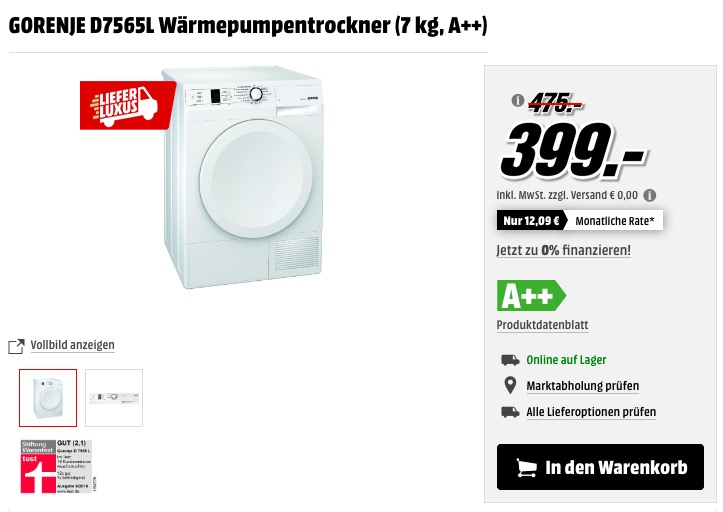
Task: Click the fullscreen arrow icon beside Vollbild anzeigen
Action: [x=16, y=346]
